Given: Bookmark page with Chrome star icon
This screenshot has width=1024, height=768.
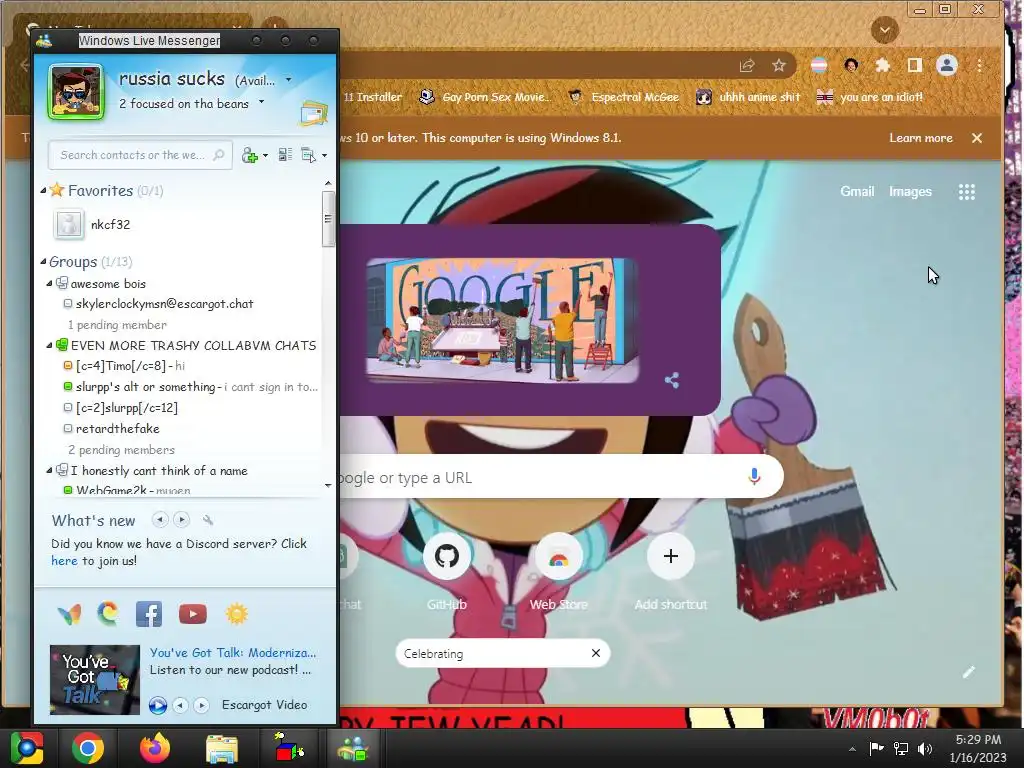Looking at the screenshot, I should pyautogui.click(x=778, y=65).
